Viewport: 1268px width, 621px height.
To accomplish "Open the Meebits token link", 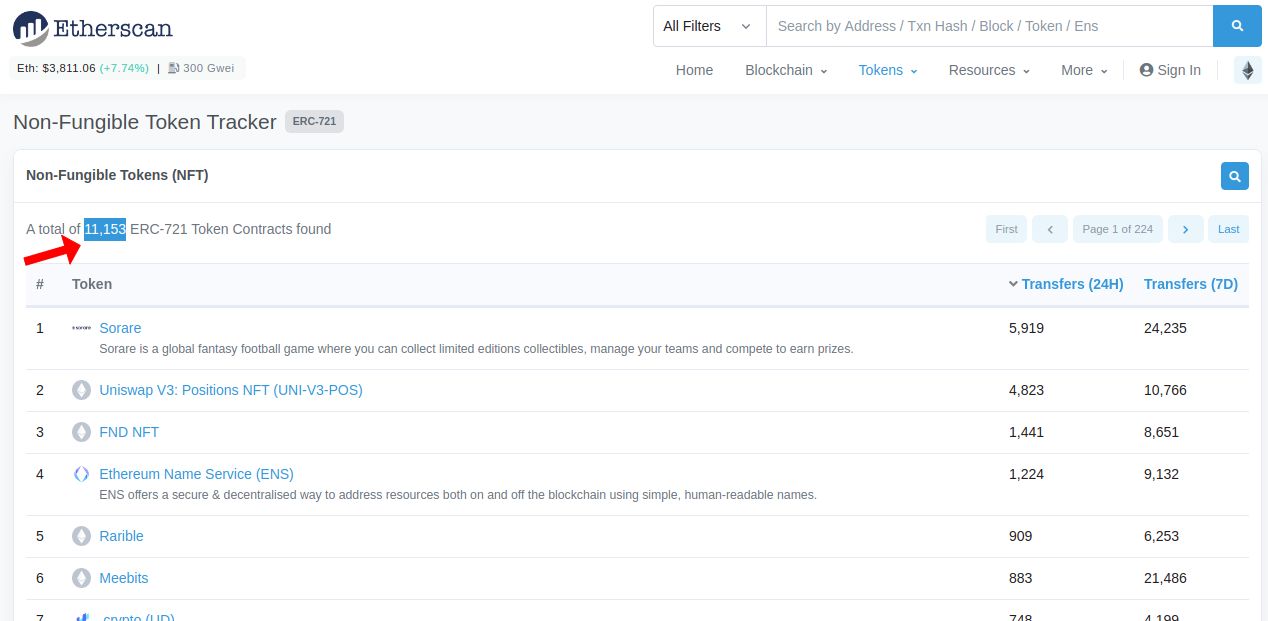I will pos(123,578).
